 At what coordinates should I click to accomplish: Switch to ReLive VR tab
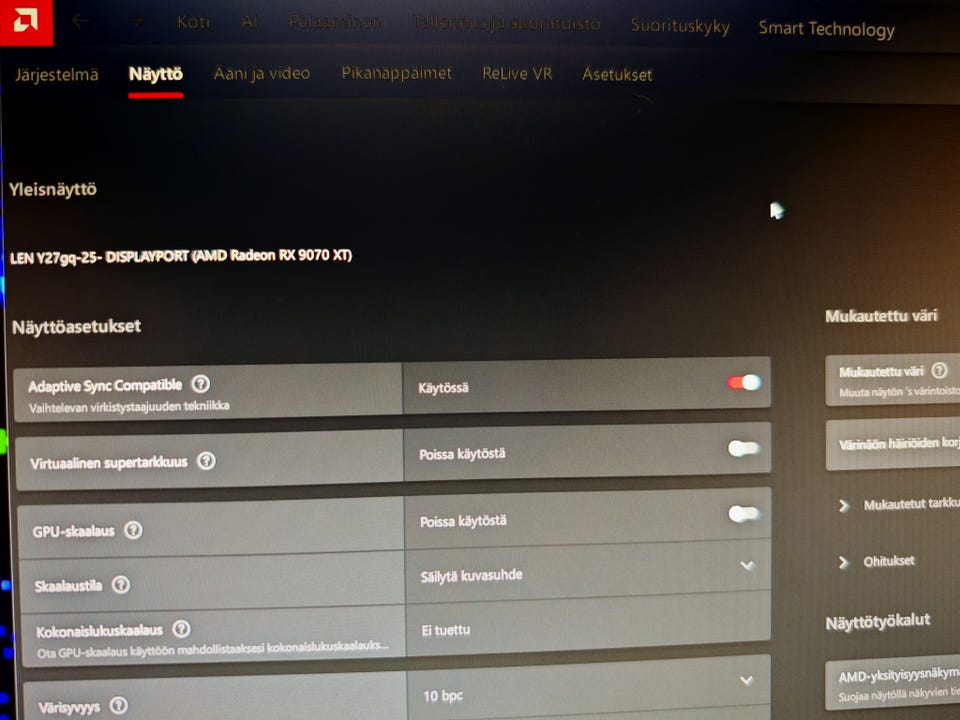click(517, 73)
